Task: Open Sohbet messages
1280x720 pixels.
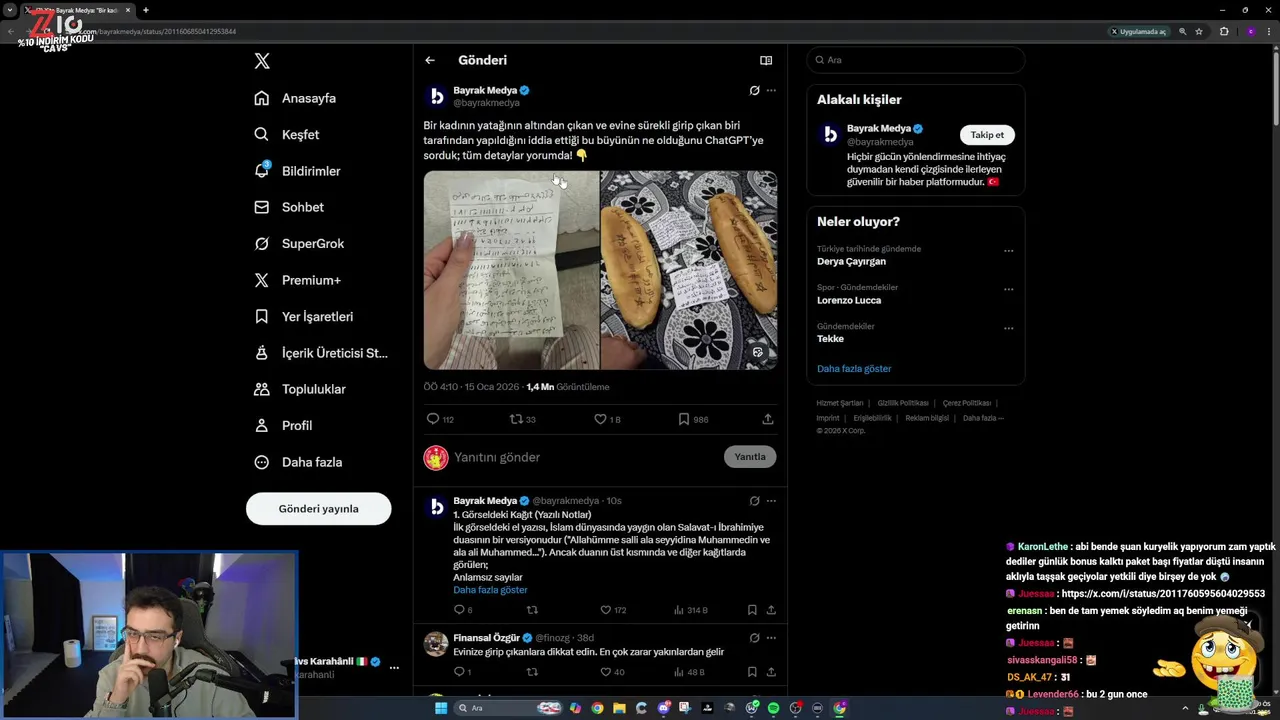Action: (289, 207)
